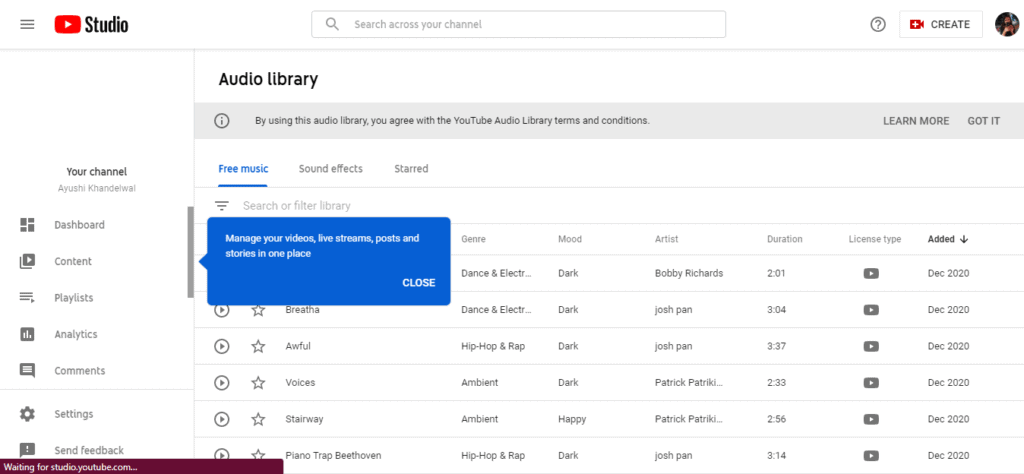Click the filter icon beside library search
Image resolution: width=1024 pixels, height=474 pixels.
point(222,206)
